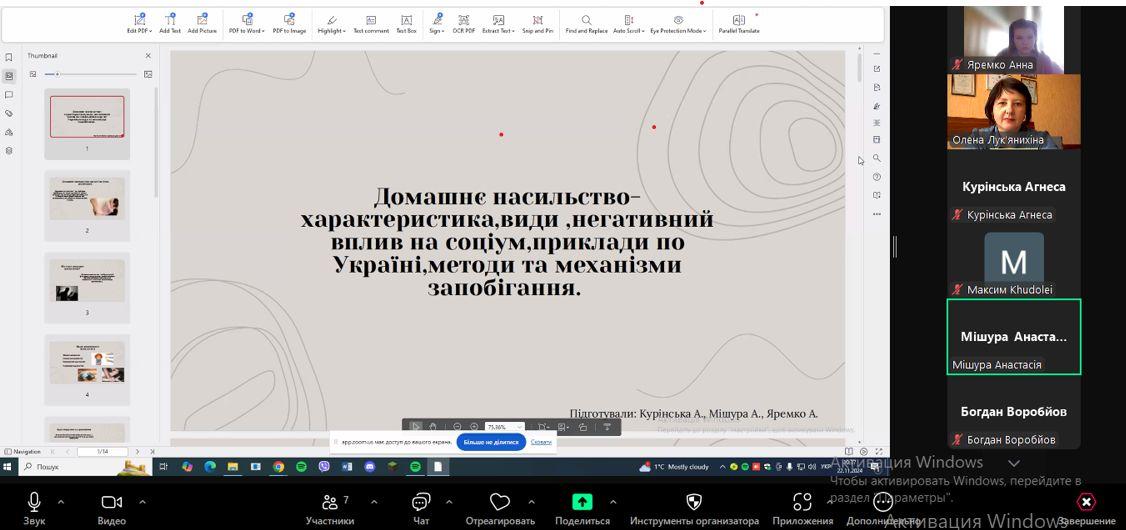The height and width of the screenshot is (530, 1126).
Task: Expand the Highlight dropdown
Action: click(x=332, y=23)
